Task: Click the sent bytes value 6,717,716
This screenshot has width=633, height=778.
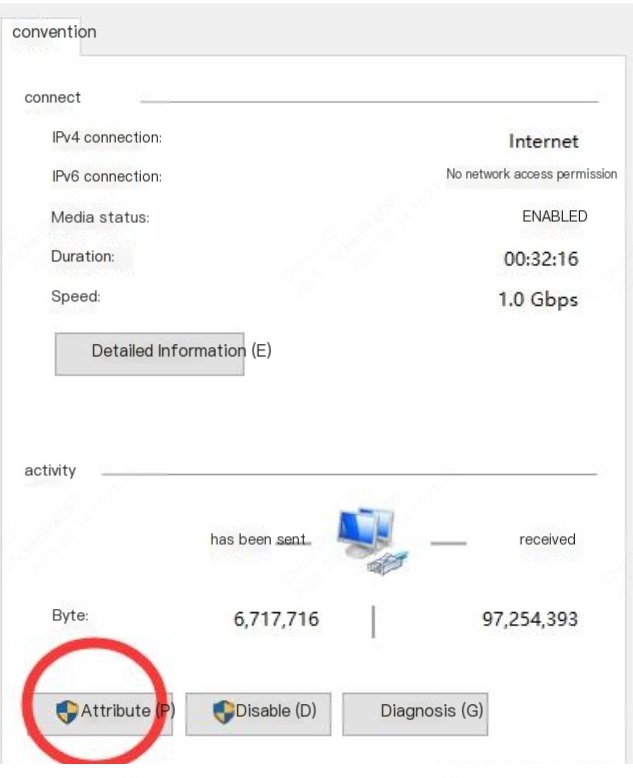Action: 276,619
